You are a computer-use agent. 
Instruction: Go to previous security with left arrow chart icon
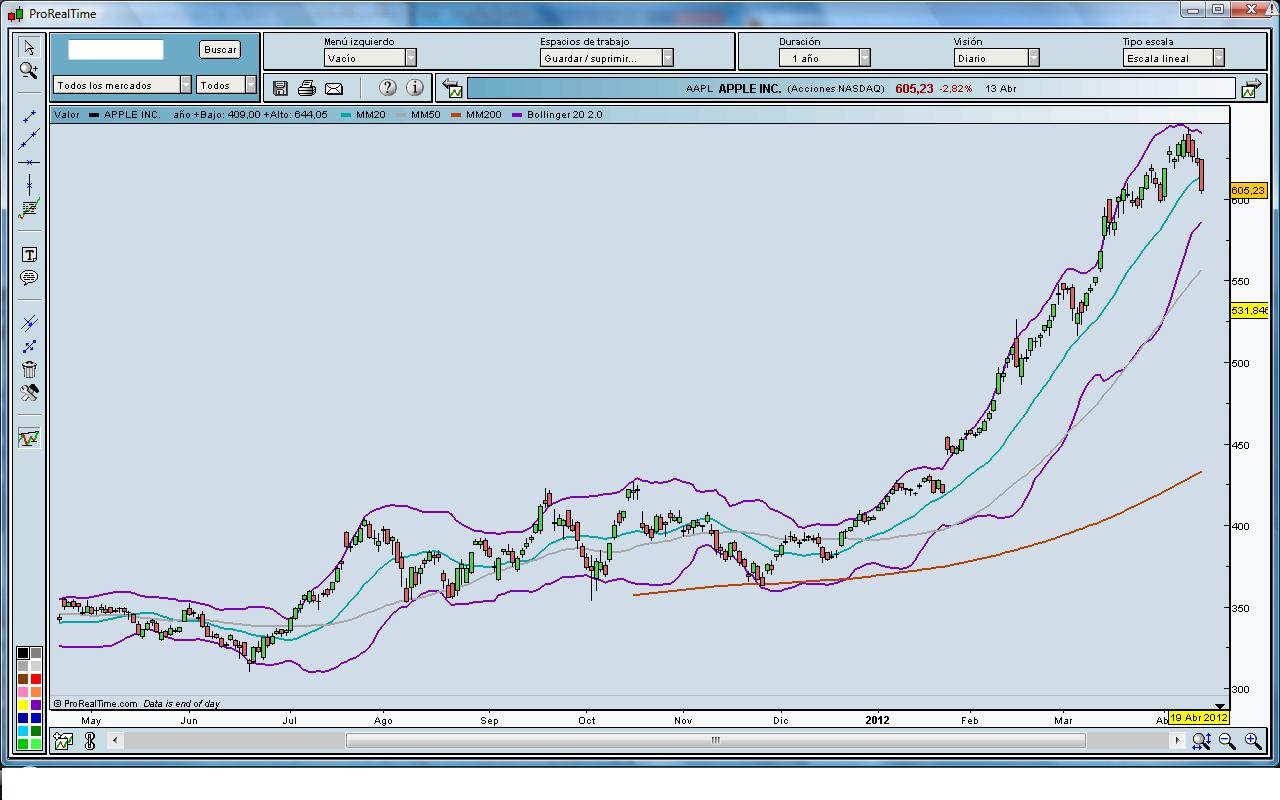[452, 88]
